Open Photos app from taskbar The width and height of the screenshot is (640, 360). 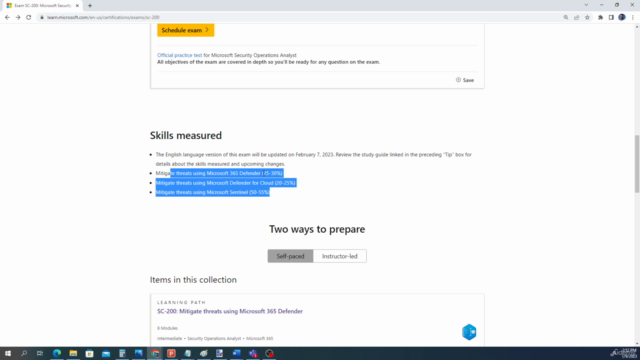click(138, 353)
